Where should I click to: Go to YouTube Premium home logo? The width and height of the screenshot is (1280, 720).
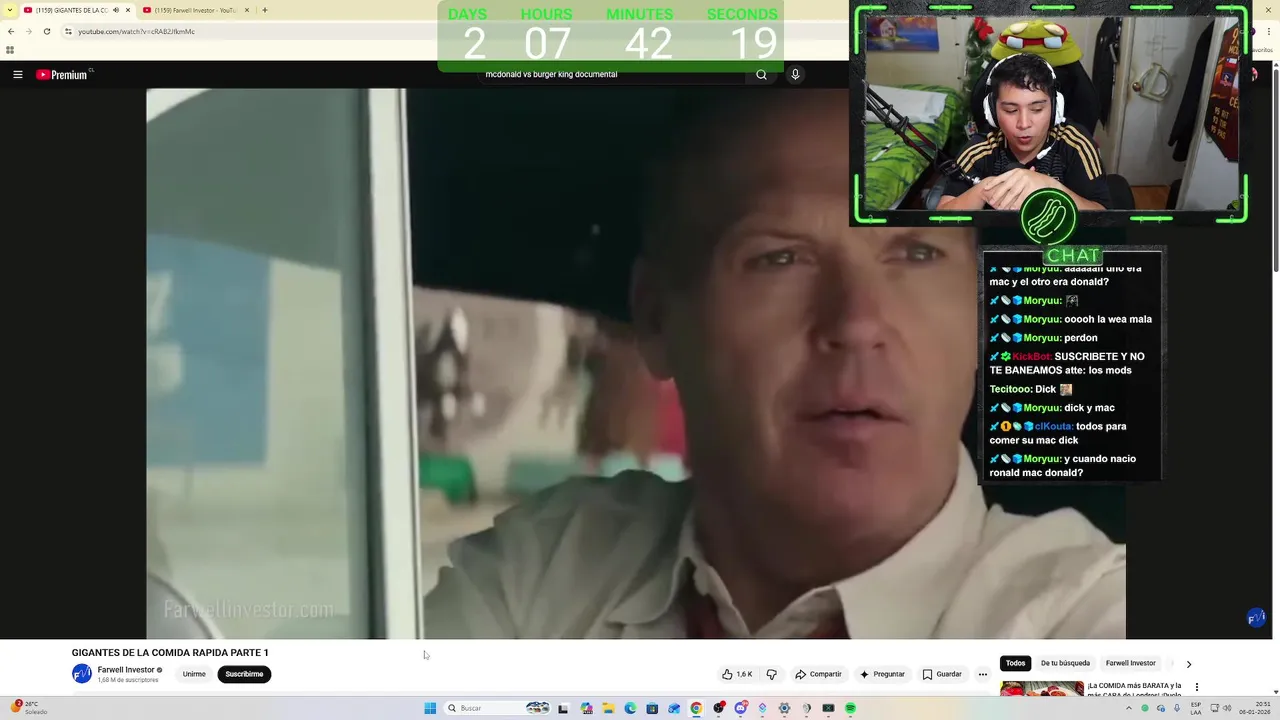point(64,74)
